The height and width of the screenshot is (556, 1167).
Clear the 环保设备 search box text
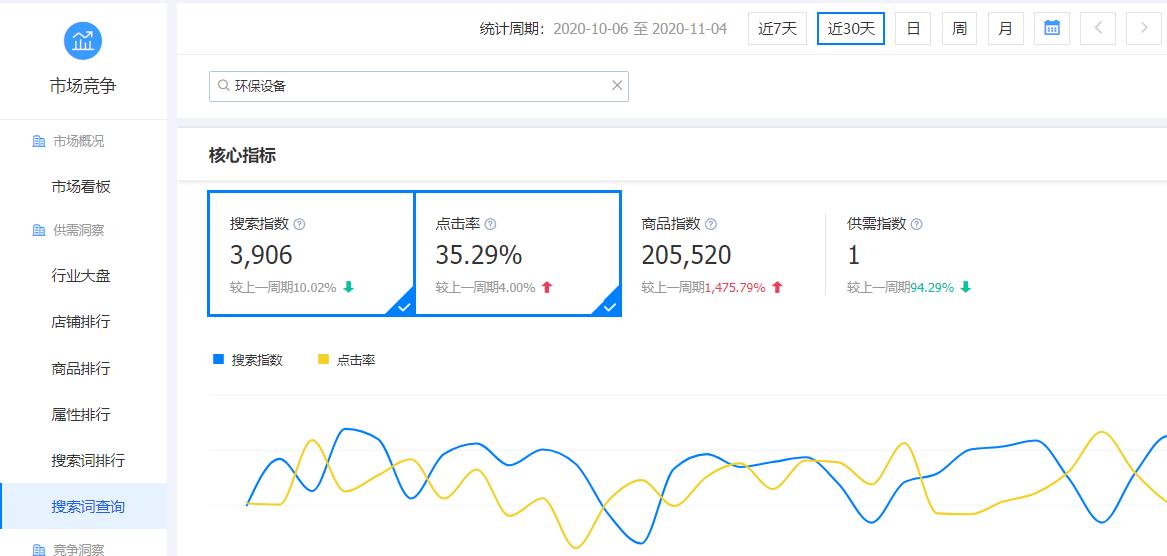(x=617, y=86)
